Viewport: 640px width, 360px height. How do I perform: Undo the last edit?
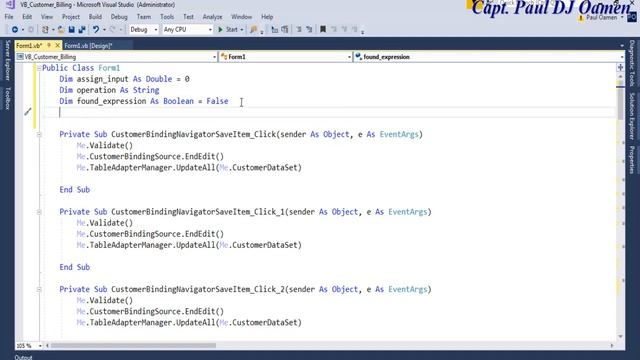96,29
